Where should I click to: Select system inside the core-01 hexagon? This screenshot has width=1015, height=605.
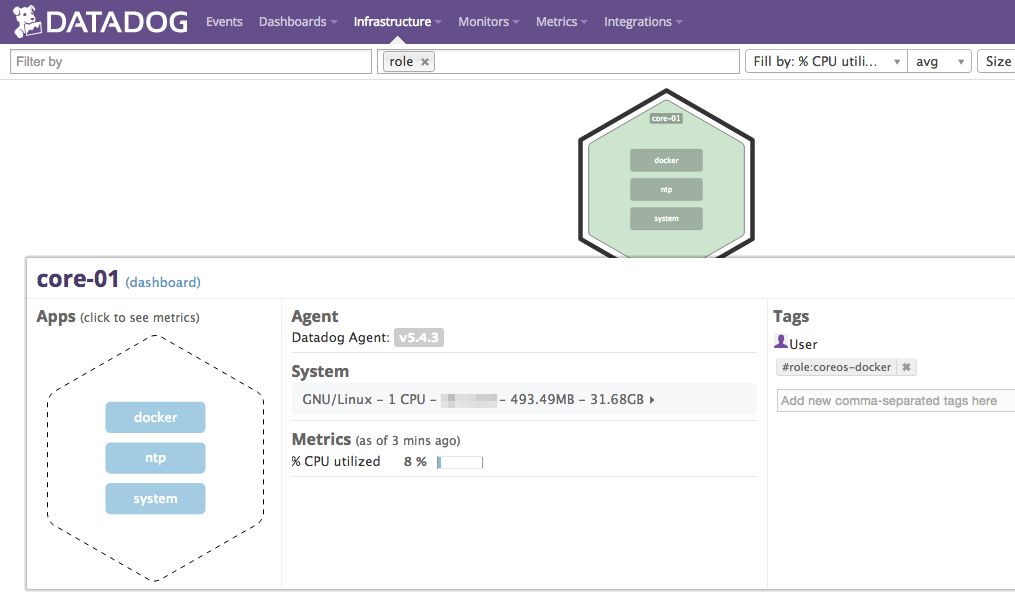666,219
